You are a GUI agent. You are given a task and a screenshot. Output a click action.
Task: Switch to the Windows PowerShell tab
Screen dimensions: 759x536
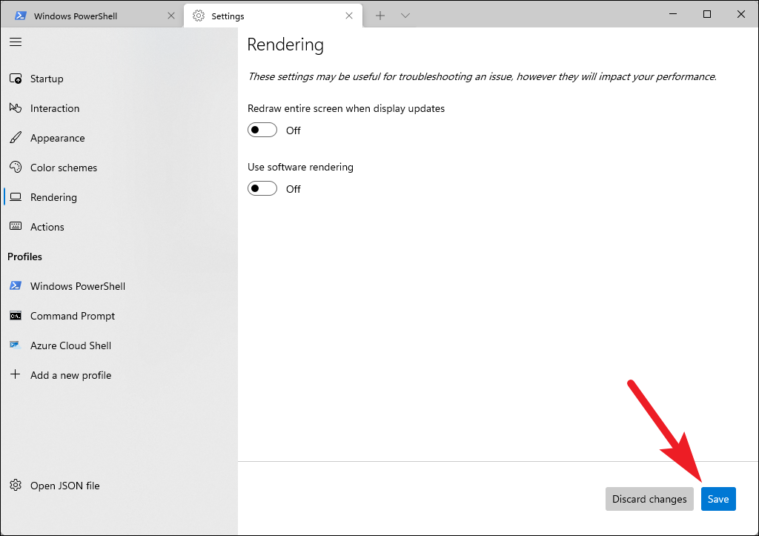[x=92, y=16]
